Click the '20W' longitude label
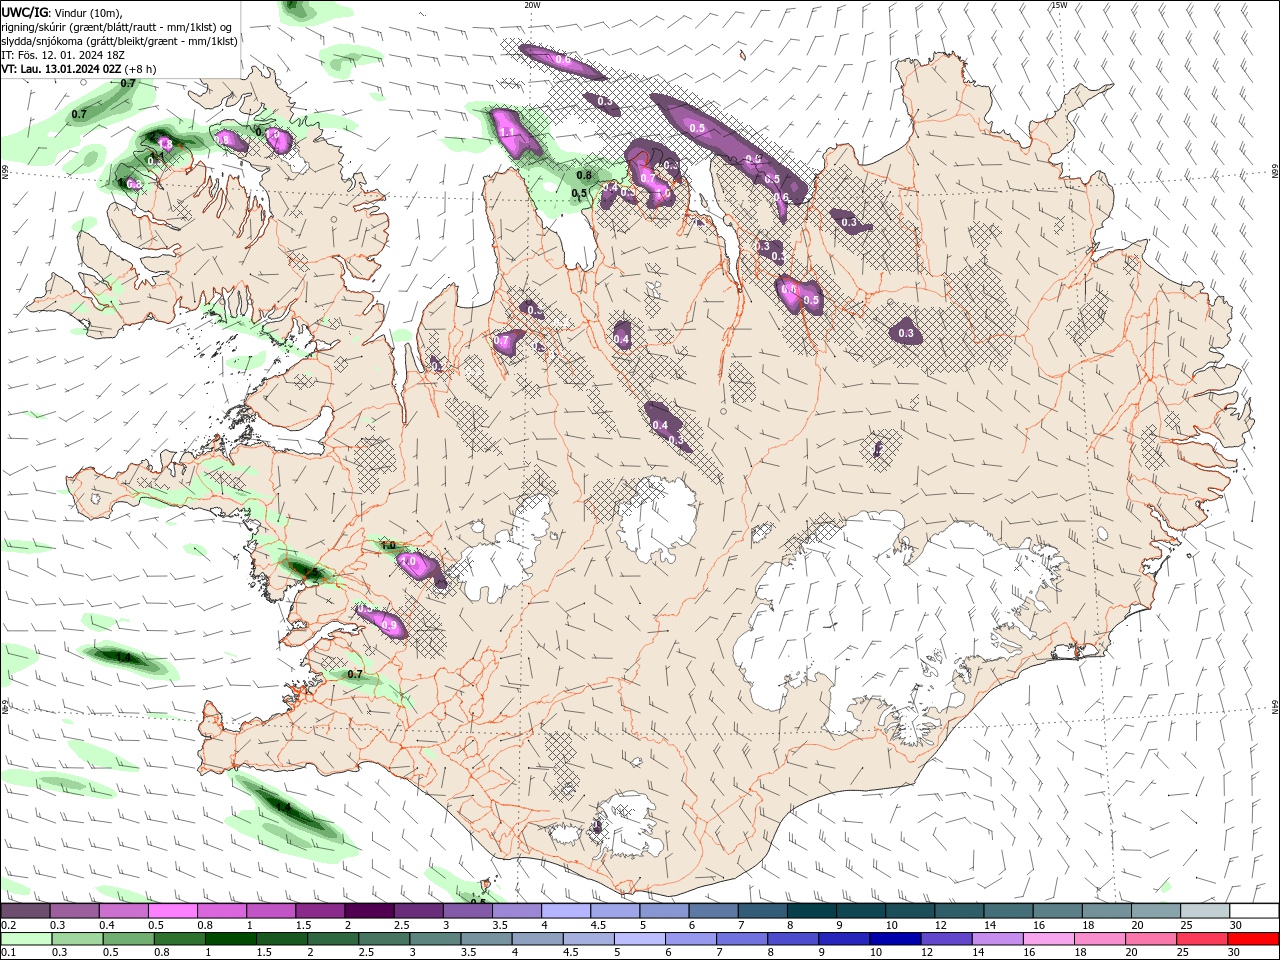1280x960 pixels. 532,4
